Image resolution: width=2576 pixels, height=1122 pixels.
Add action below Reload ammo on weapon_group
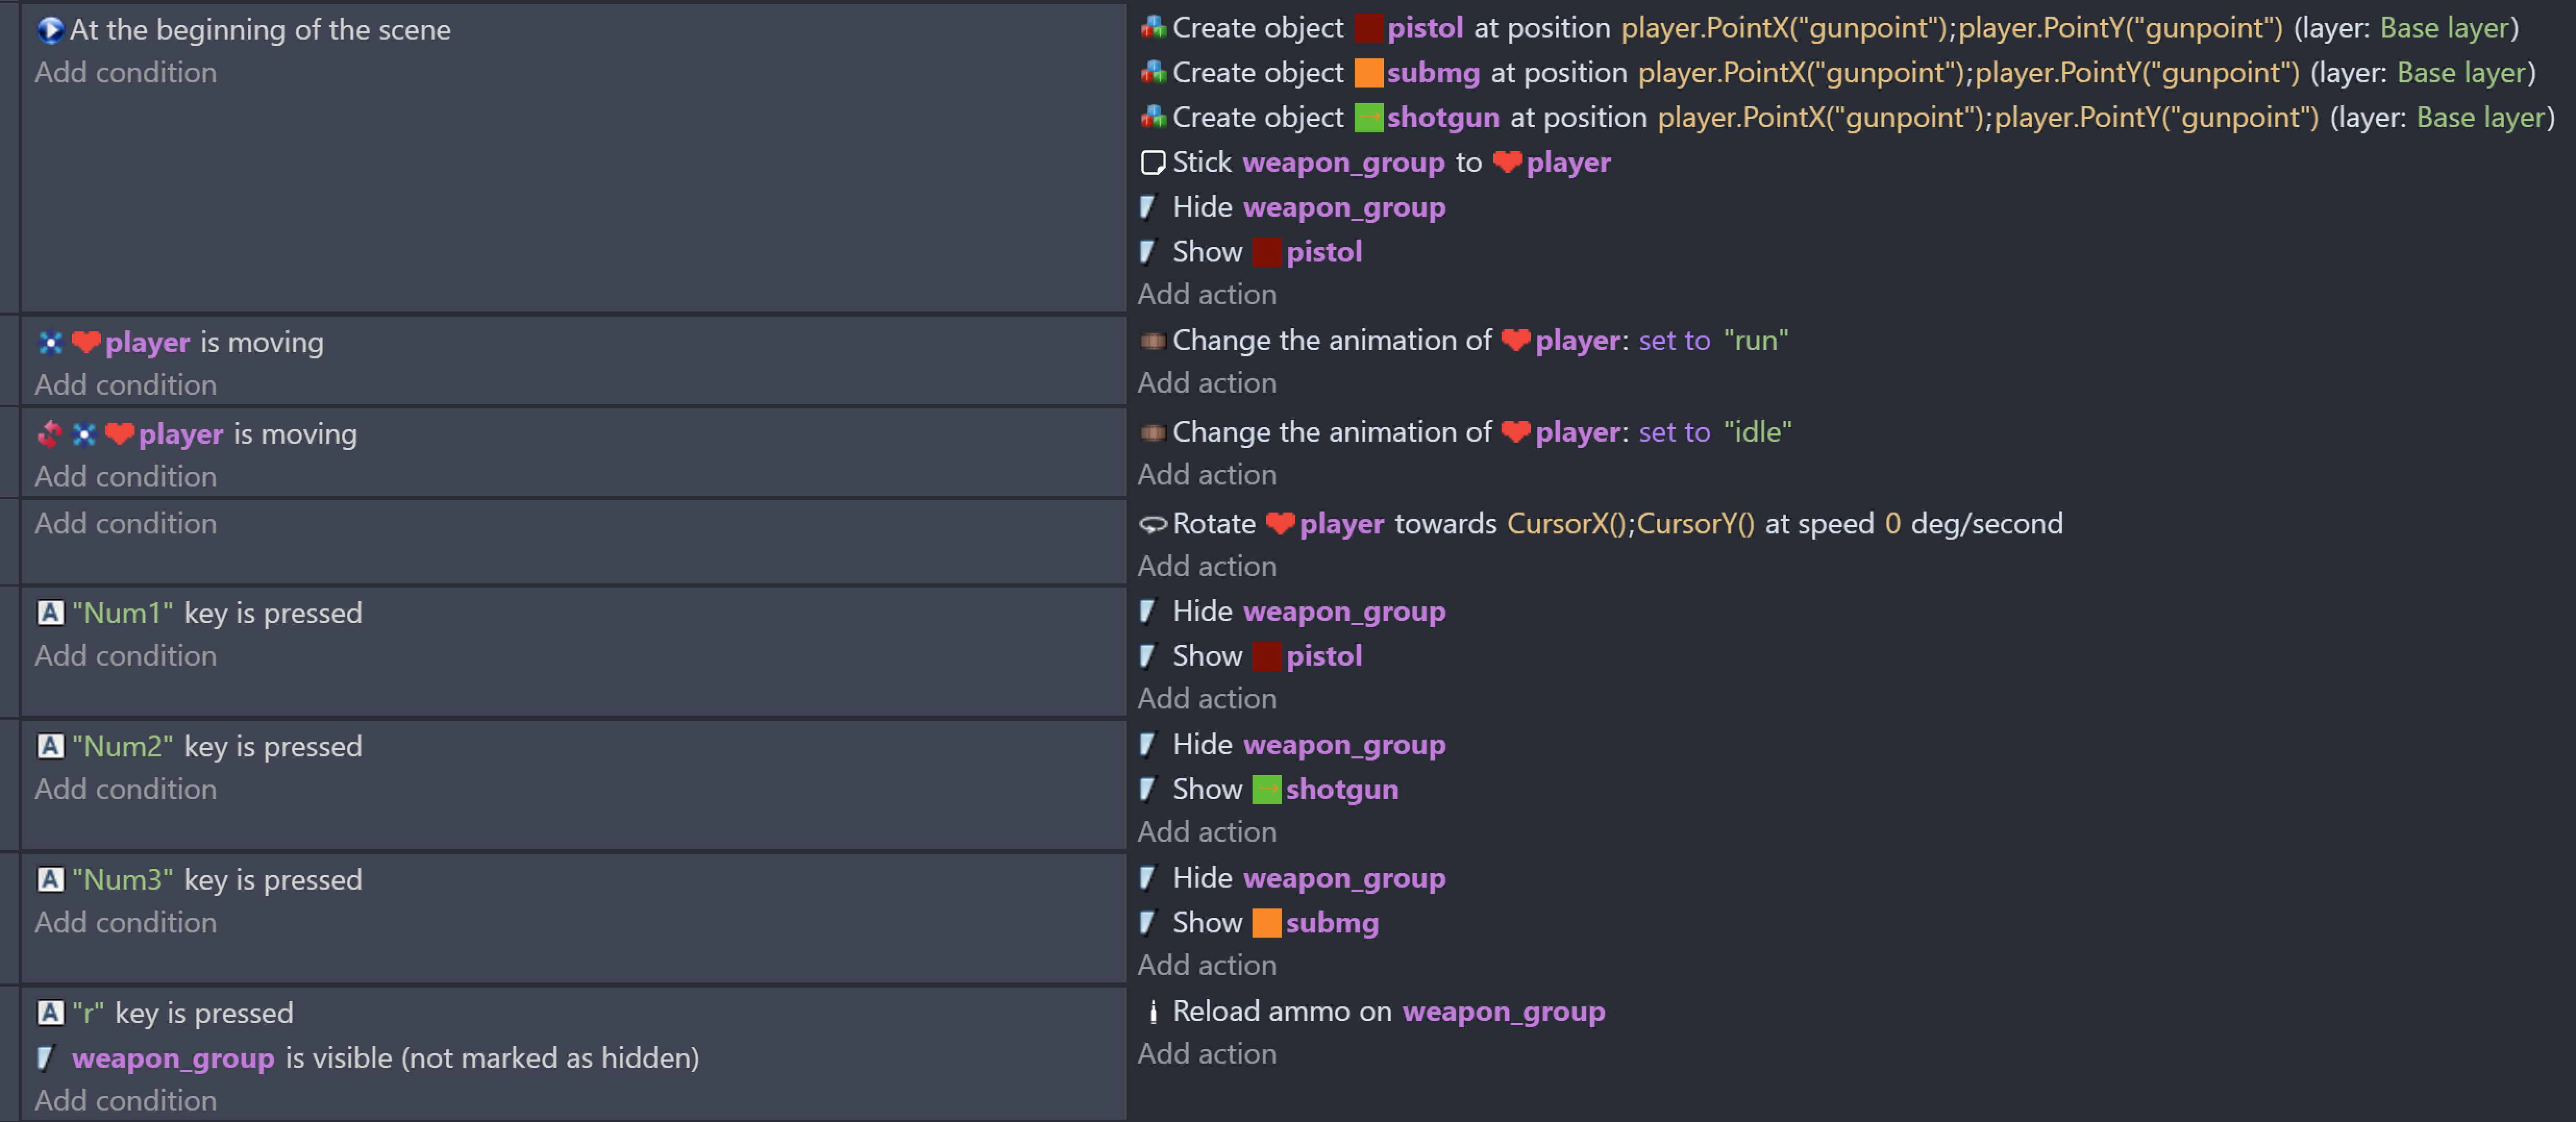tap(1206, 1054)
